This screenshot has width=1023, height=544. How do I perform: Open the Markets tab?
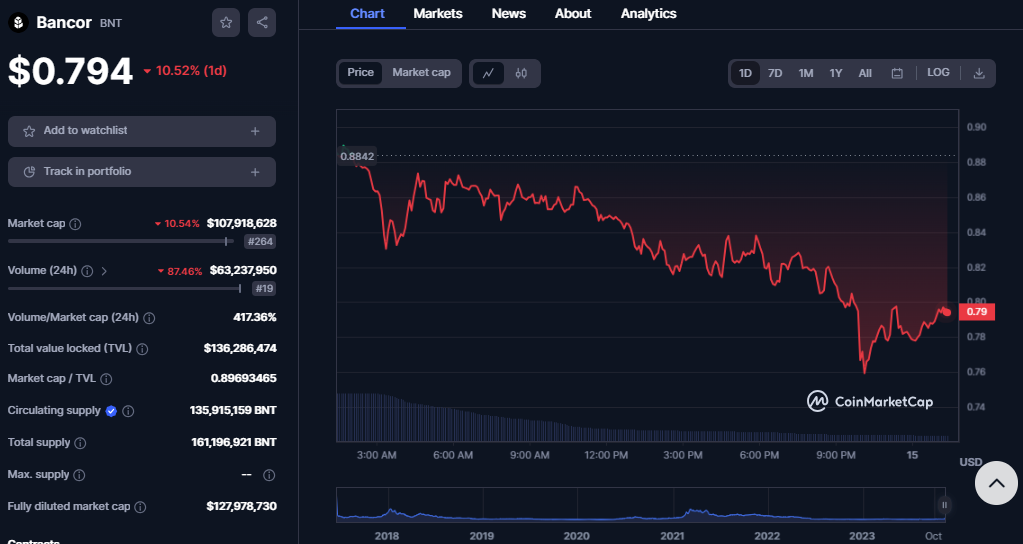click(437, 14)
